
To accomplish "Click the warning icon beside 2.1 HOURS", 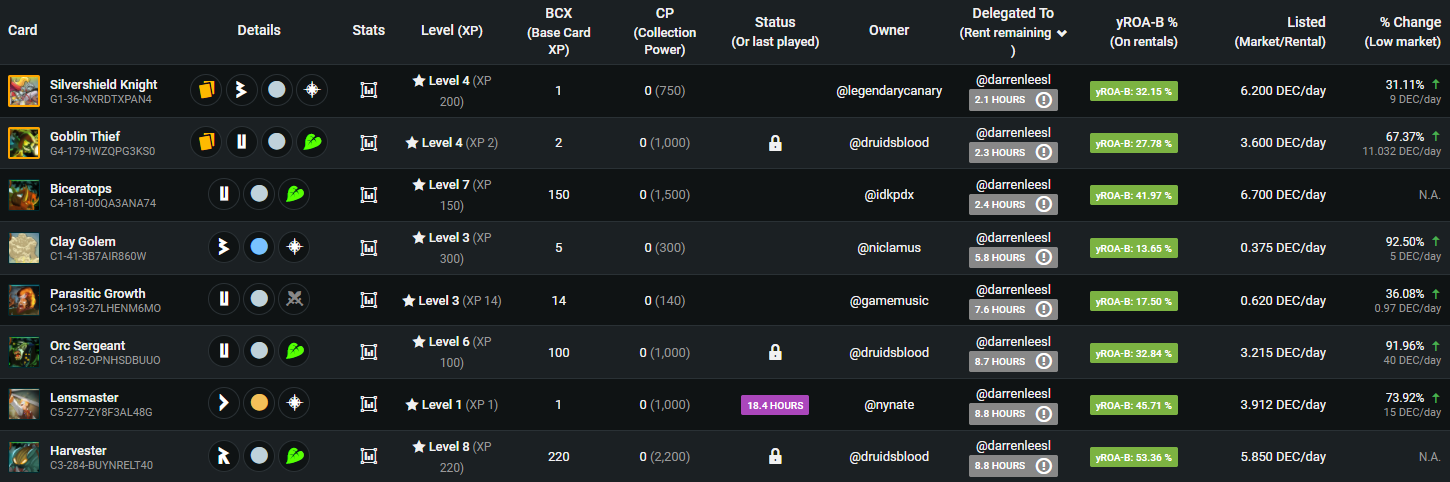I will 1044,100.
